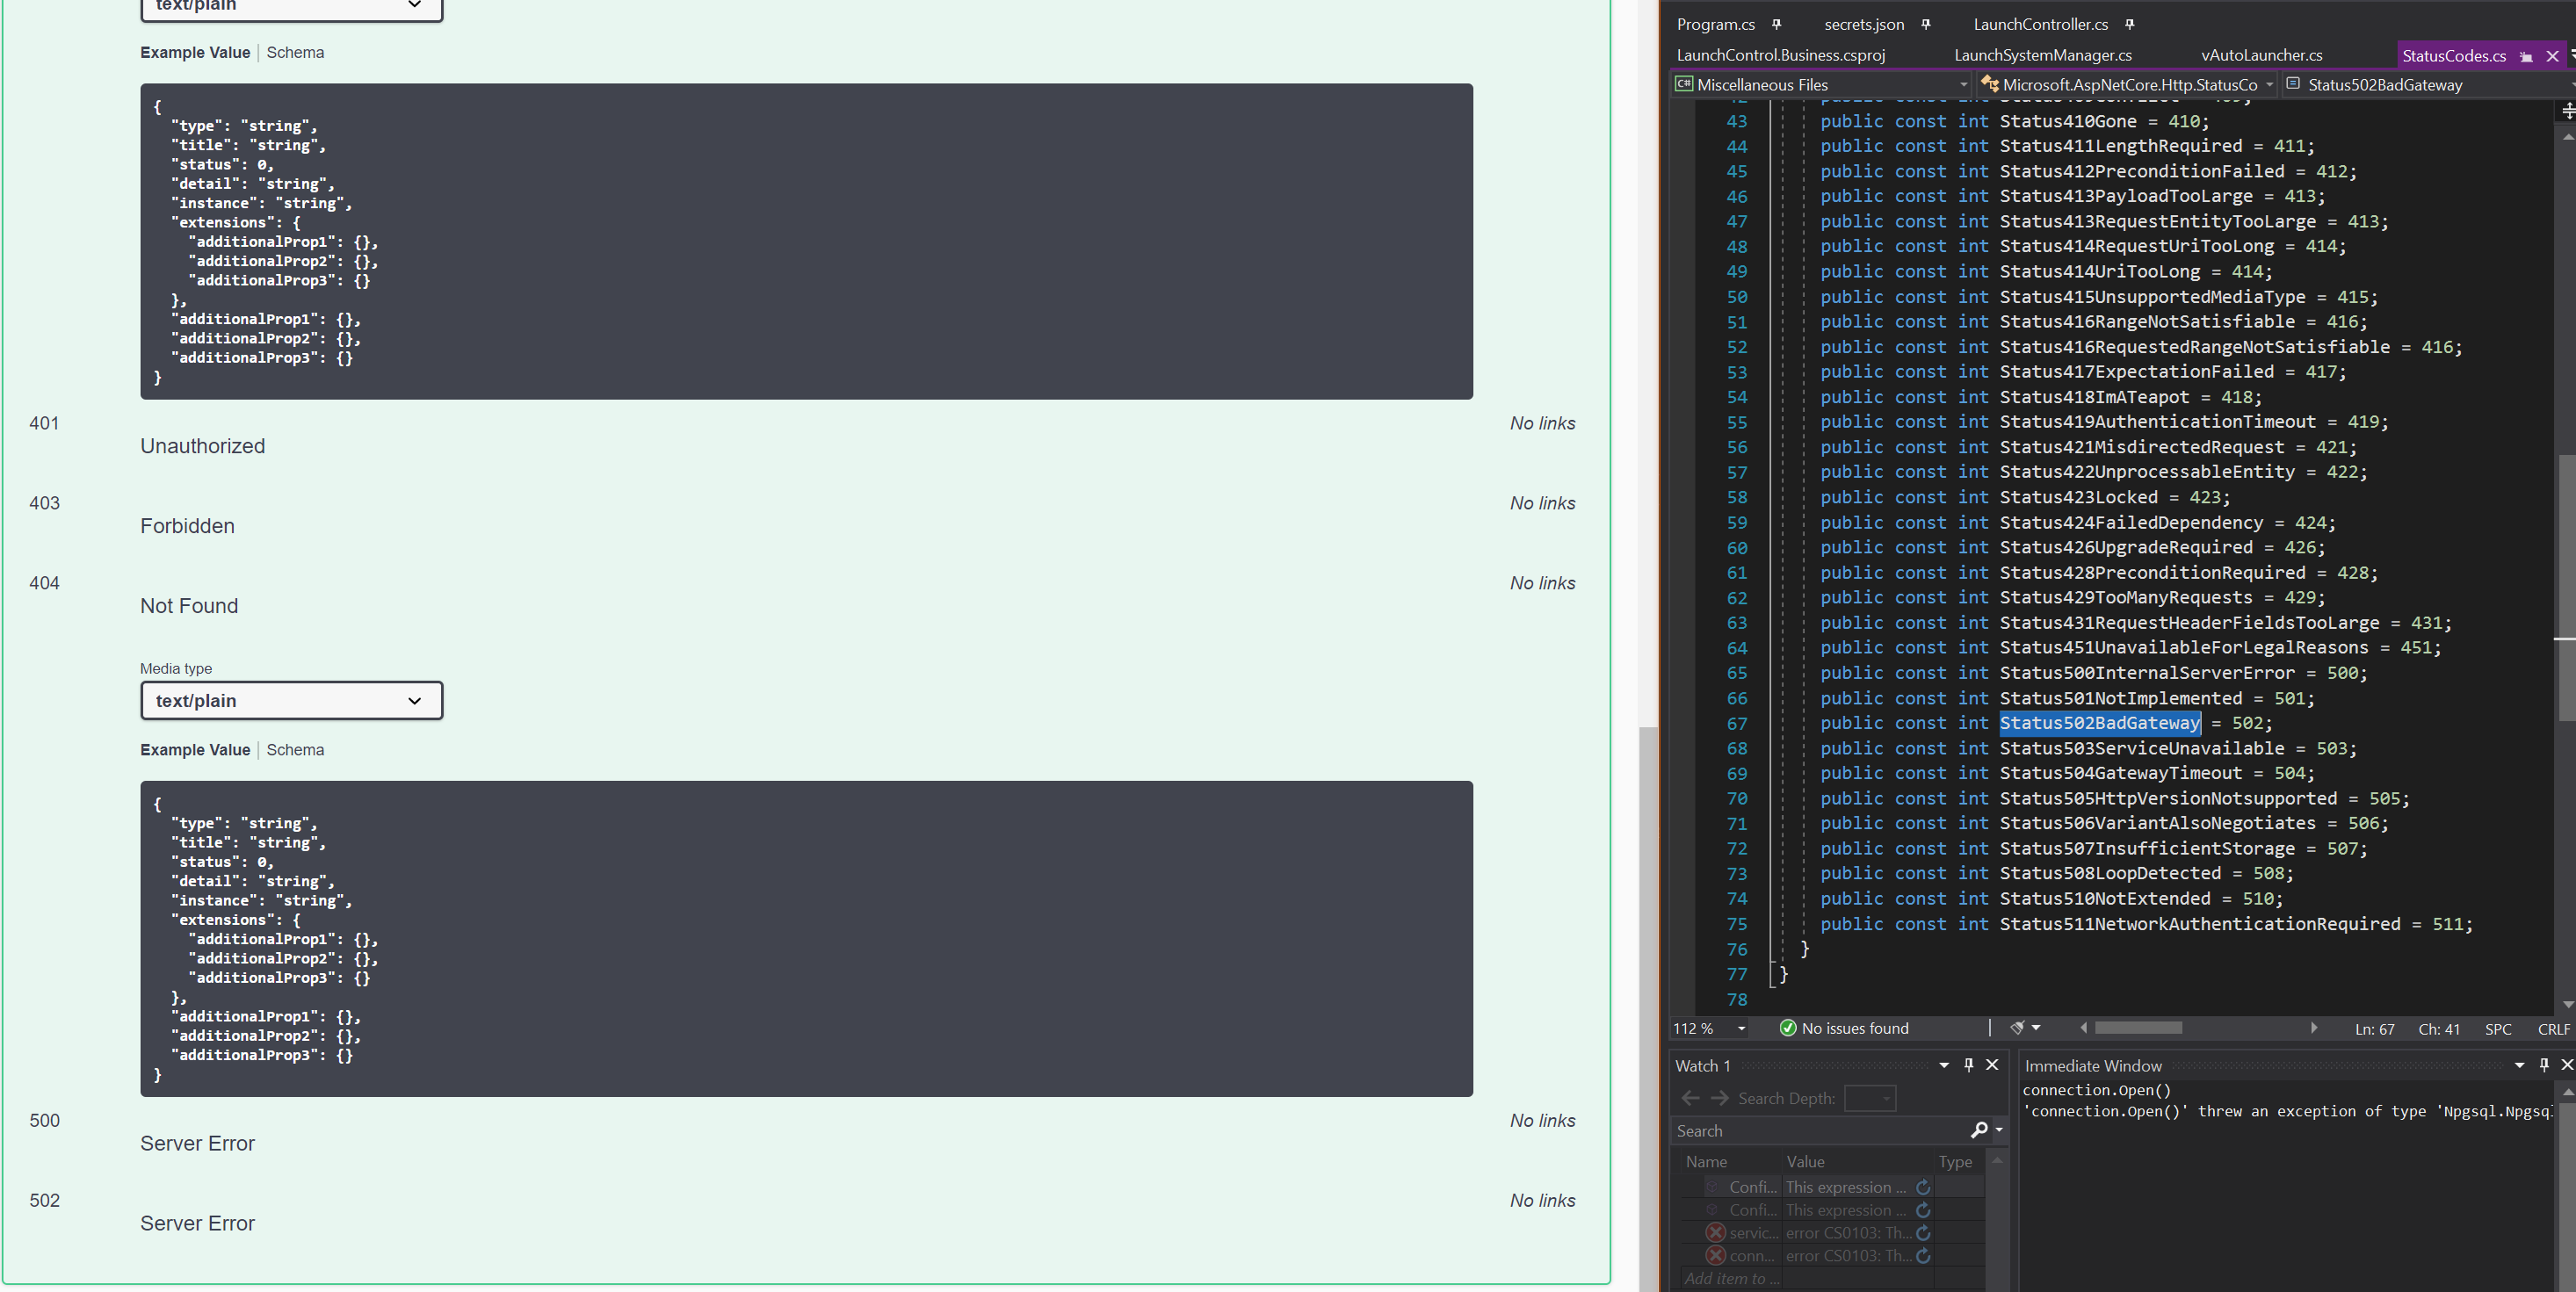Show the 404 response Schema view
Image resolution: width=2576 pixels, height=1292 pixels.
pos(295,750)
